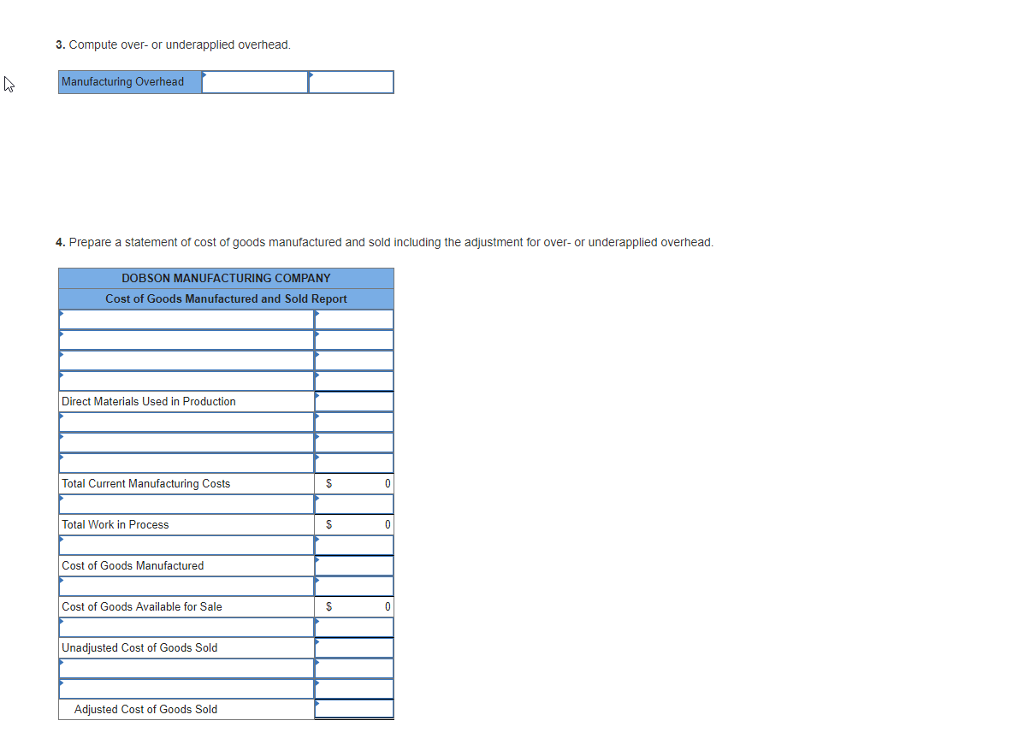The height and width of the screenshot is (756, 1024).
Task: Open label dropdown directly below Total Work in Process
Action: (186, 546)
